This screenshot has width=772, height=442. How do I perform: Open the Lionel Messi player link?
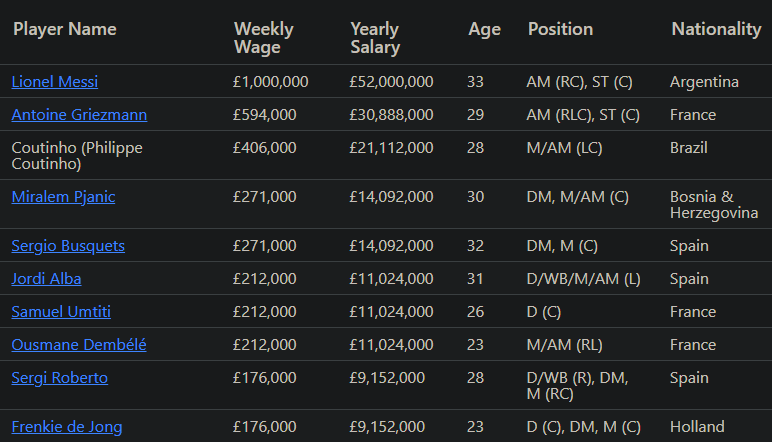54,82
